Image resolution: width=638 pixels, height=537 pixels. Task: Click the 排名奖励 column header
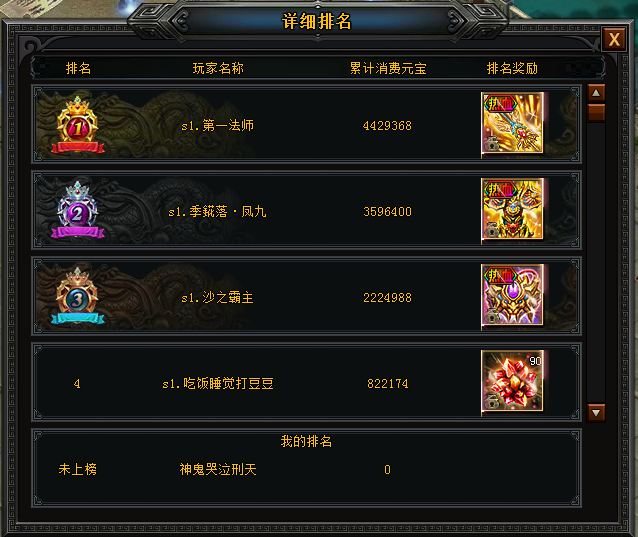pos(512,68)
